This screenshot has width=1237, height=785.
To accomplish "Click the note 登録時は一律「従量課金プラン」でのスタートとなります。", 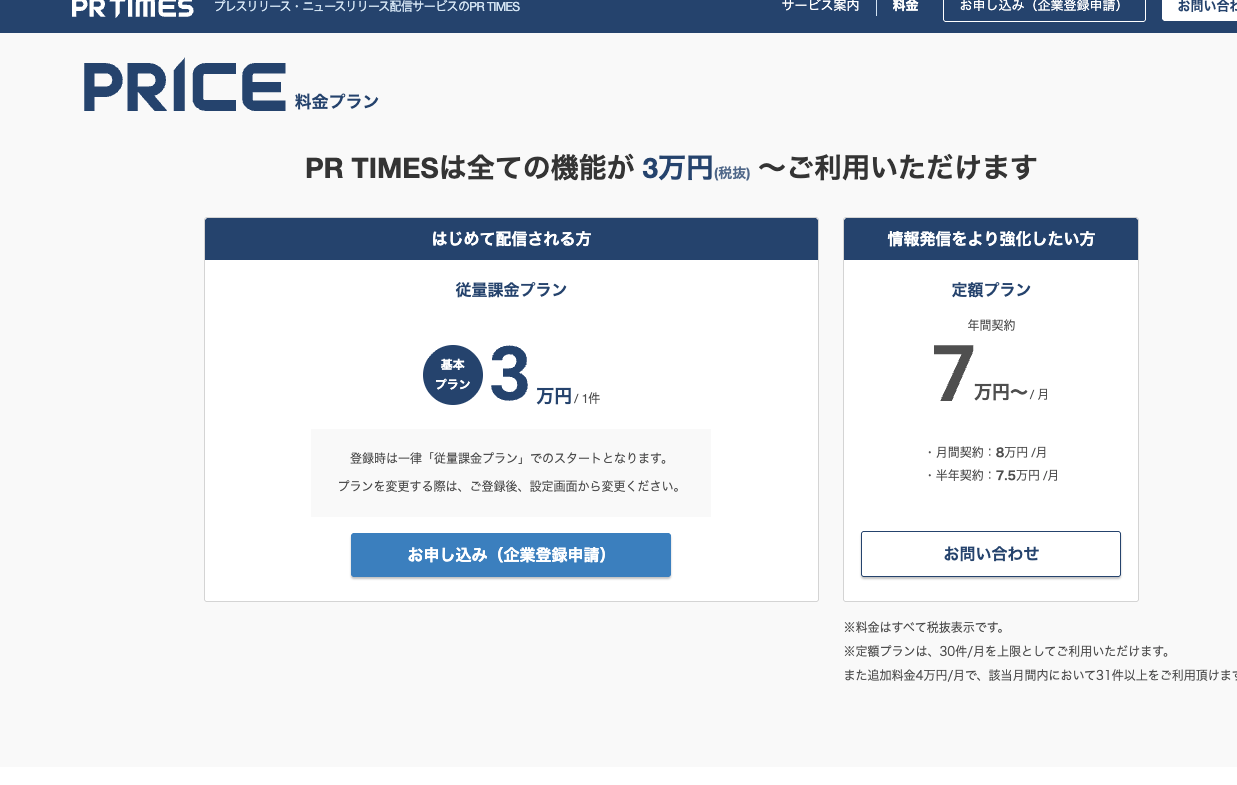I will click(510, 458).
